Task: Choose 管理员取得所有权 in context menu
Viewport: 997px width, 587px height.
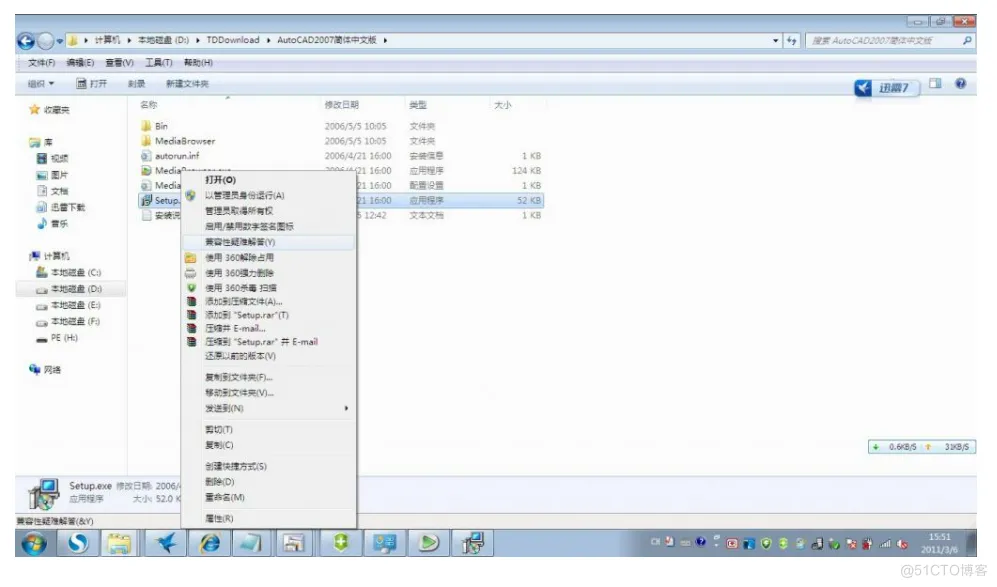Action: click(238, 211)
